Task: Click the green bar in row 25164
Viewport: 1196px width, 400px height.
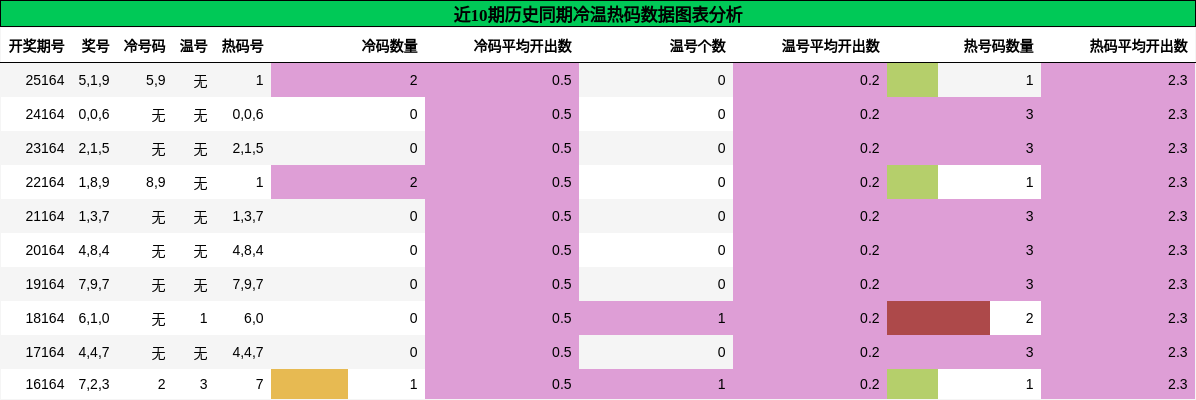Action: [912, 80]
